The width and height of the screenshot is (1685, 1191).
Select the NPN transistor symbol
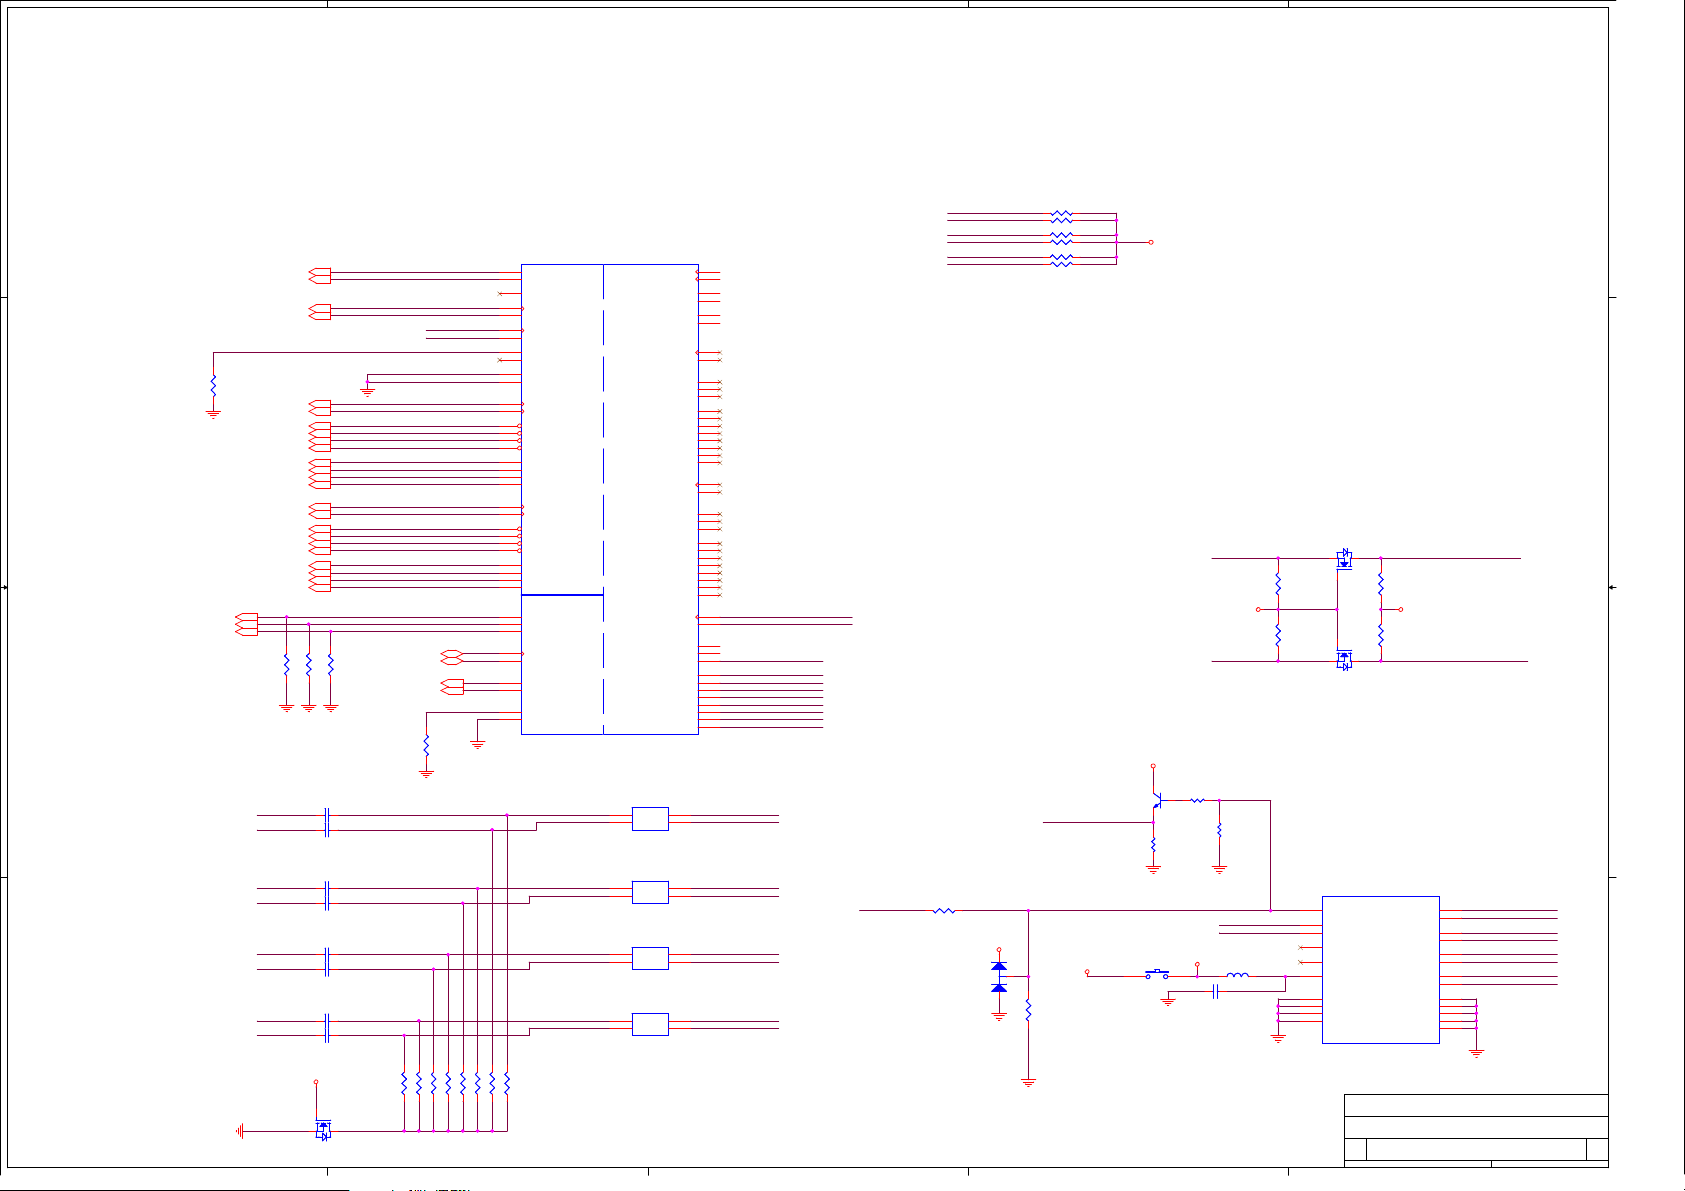tap(1157, 801)
